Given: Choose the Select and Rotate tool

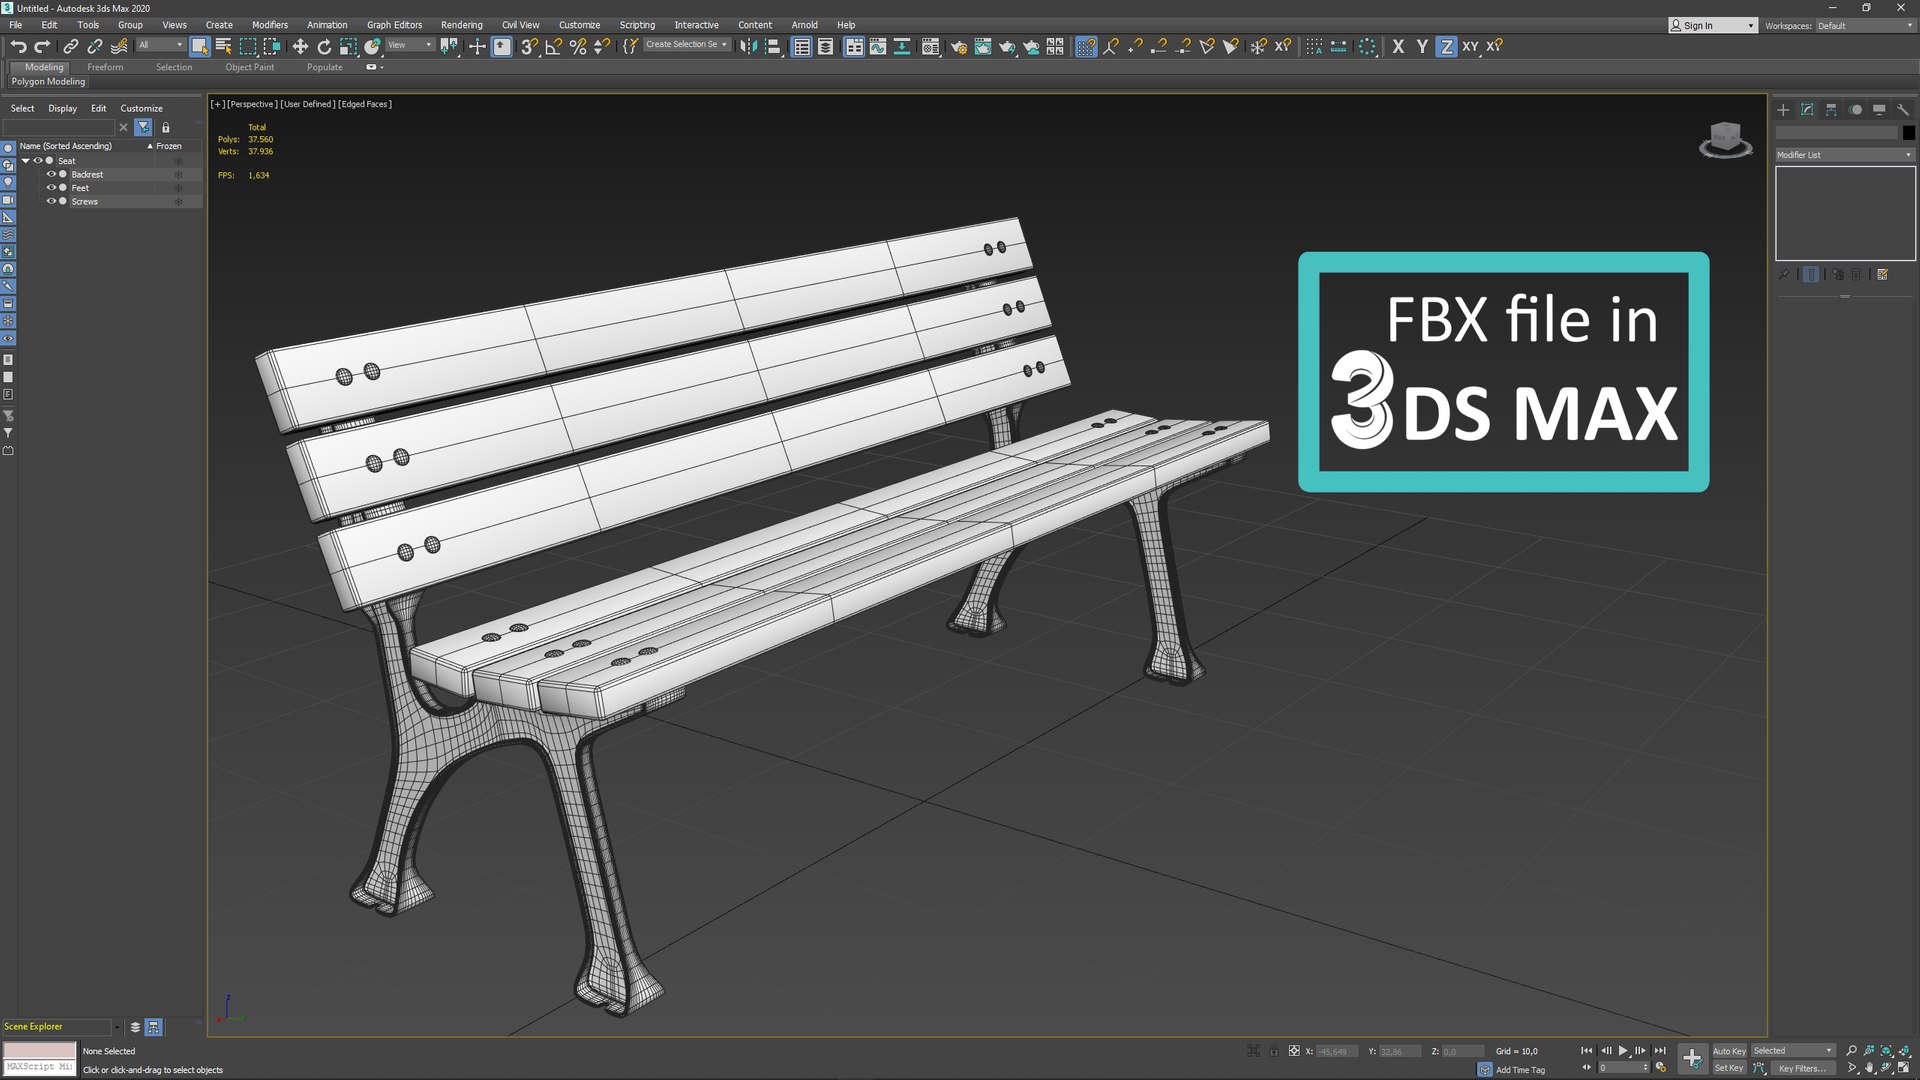Looking at the screenshot, I should (x=324, y=46).
